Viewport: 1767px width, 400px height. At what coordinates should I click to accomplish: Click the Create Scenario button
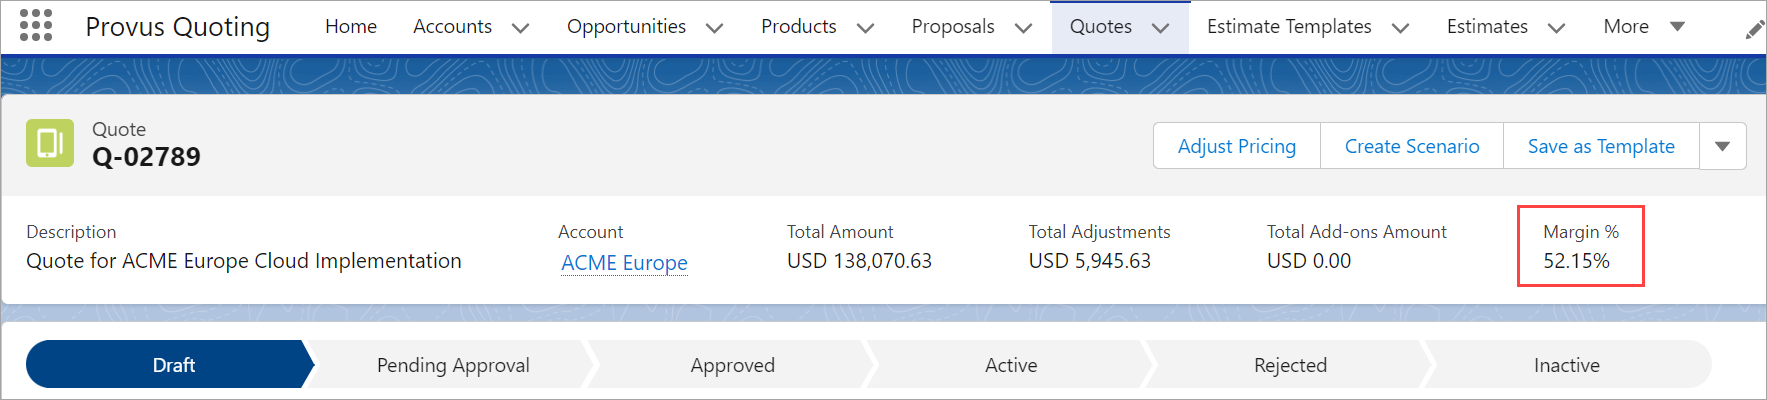tap(1411, 146)
